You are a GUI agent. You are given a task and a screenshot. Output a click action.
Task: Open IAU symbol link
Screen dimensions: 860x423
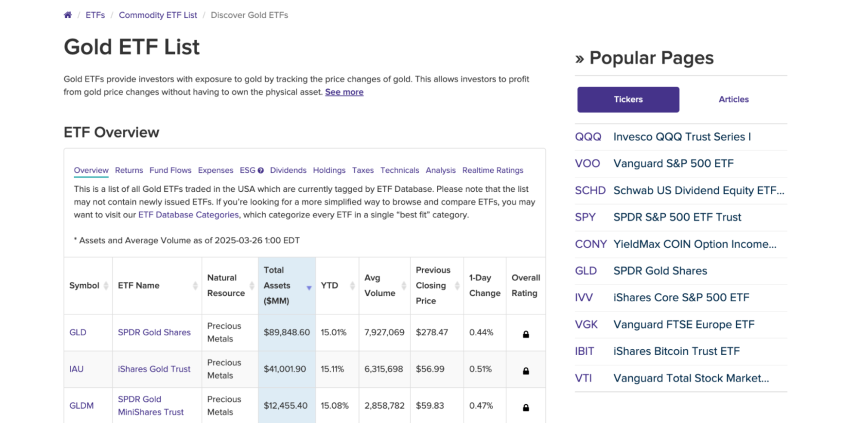(x=76, y=369)
